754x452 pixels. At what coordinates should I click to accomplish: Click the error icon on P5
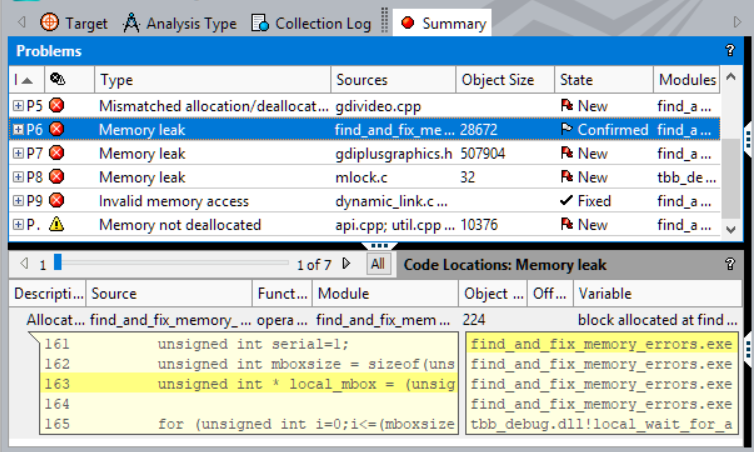[57, 105]
